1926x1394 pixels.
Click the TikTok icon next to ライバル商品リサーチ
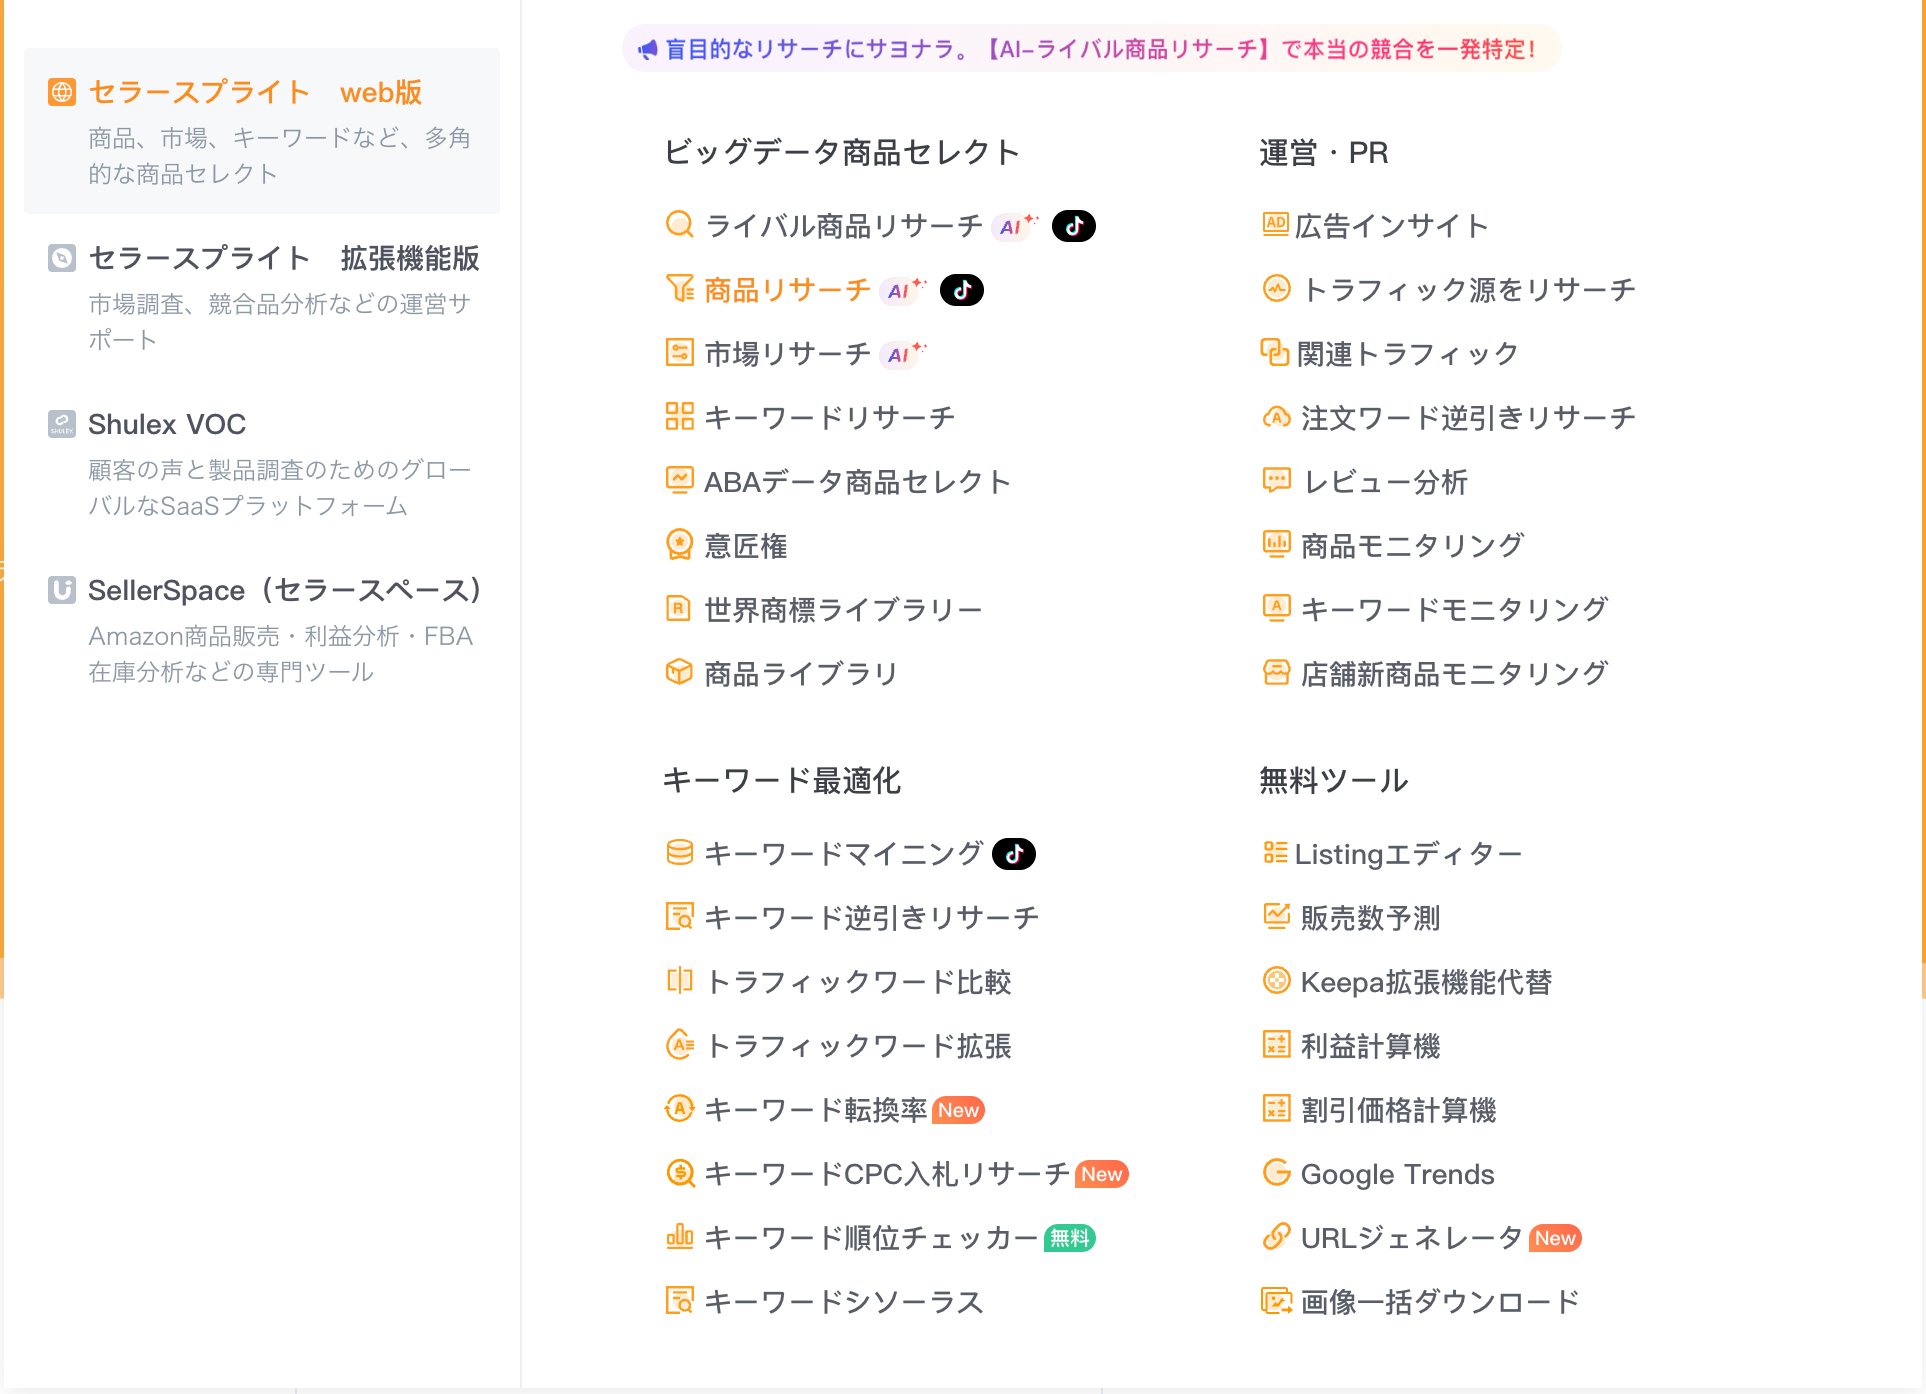1075,226
